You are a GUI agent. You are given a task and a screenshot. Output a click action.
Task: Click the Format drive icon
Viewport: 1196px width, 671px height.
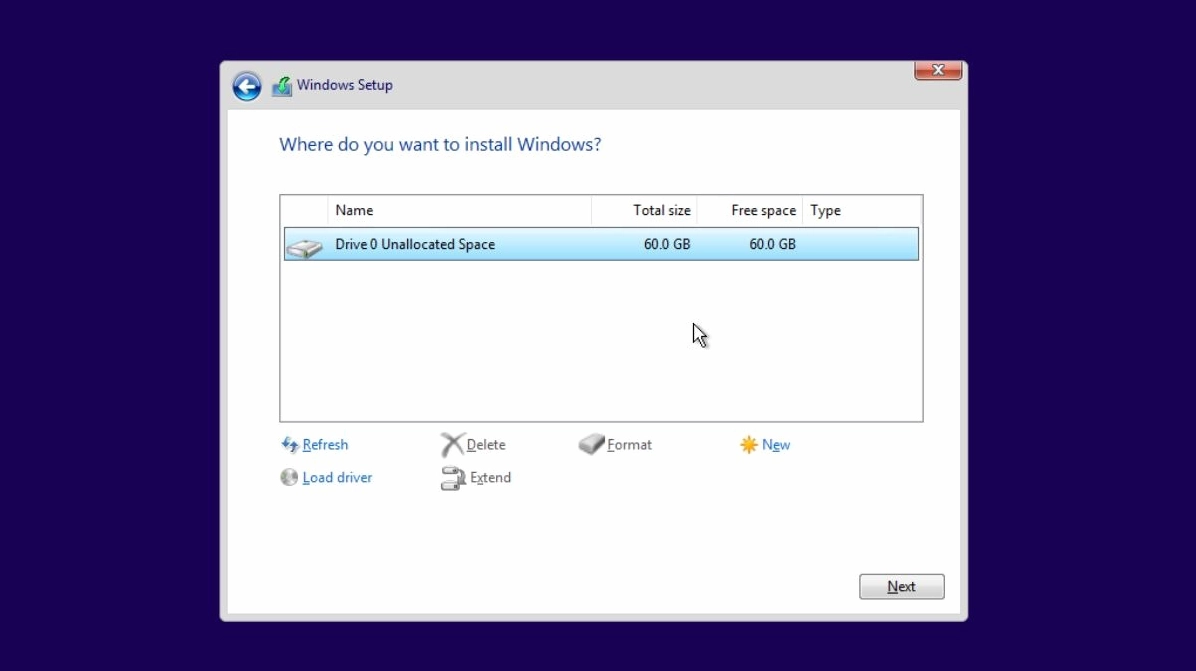[592, 444]
